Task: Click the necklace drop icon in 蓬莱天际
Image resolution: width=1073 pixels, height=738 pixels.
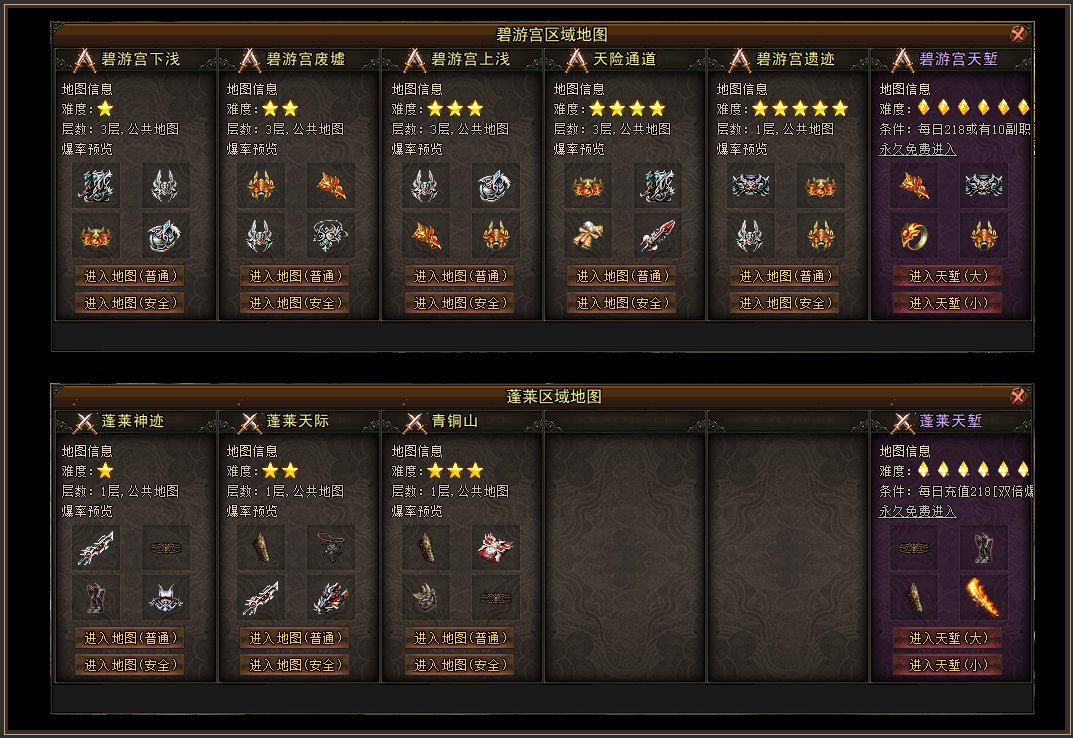Action: coord(331,548)
